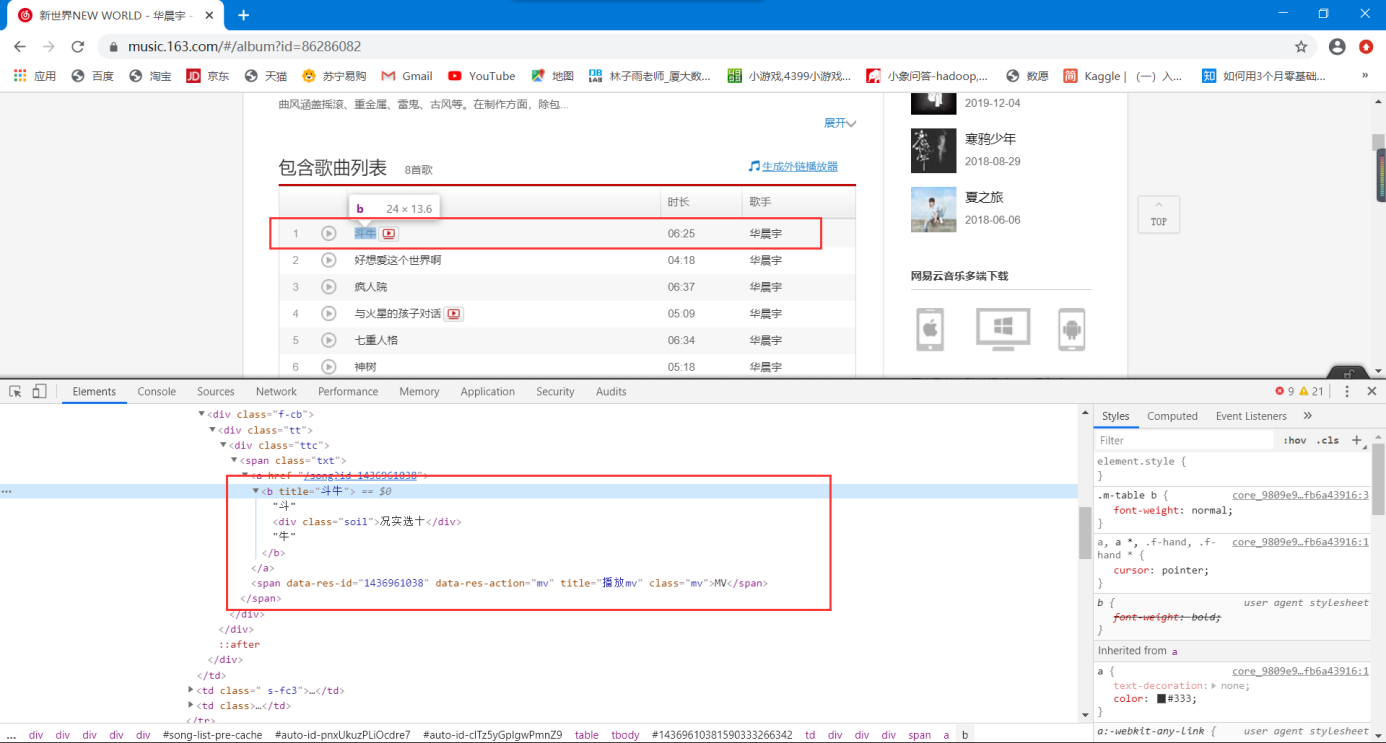Open the 京东 bookmark

[x=208, y=76]
